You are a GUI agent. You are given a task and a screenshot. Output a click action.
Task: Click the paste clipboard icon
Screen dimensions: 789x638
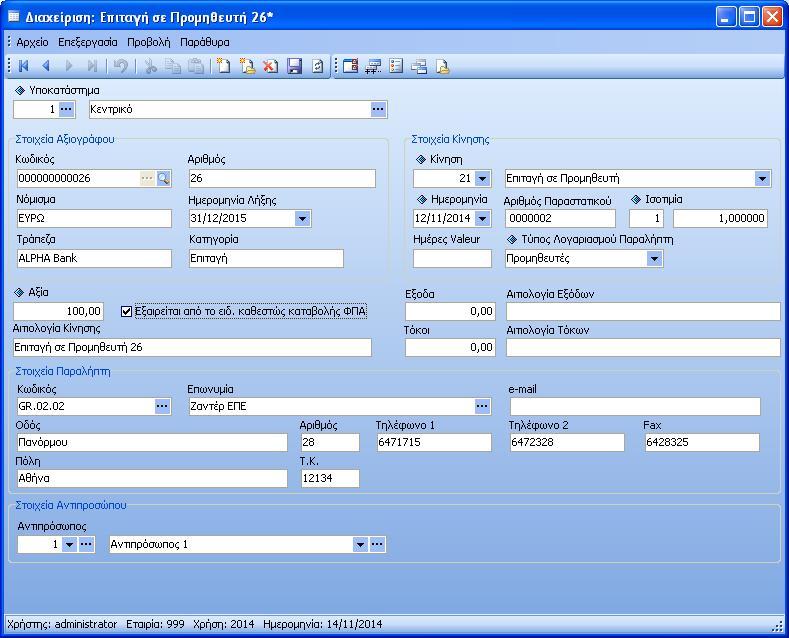click(196, 66)
